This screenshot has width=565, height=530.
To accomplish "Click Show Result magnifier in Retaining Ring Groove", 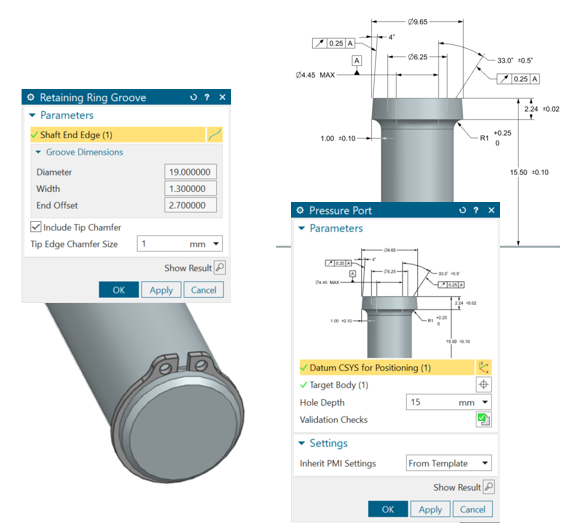I will point(220,268).
